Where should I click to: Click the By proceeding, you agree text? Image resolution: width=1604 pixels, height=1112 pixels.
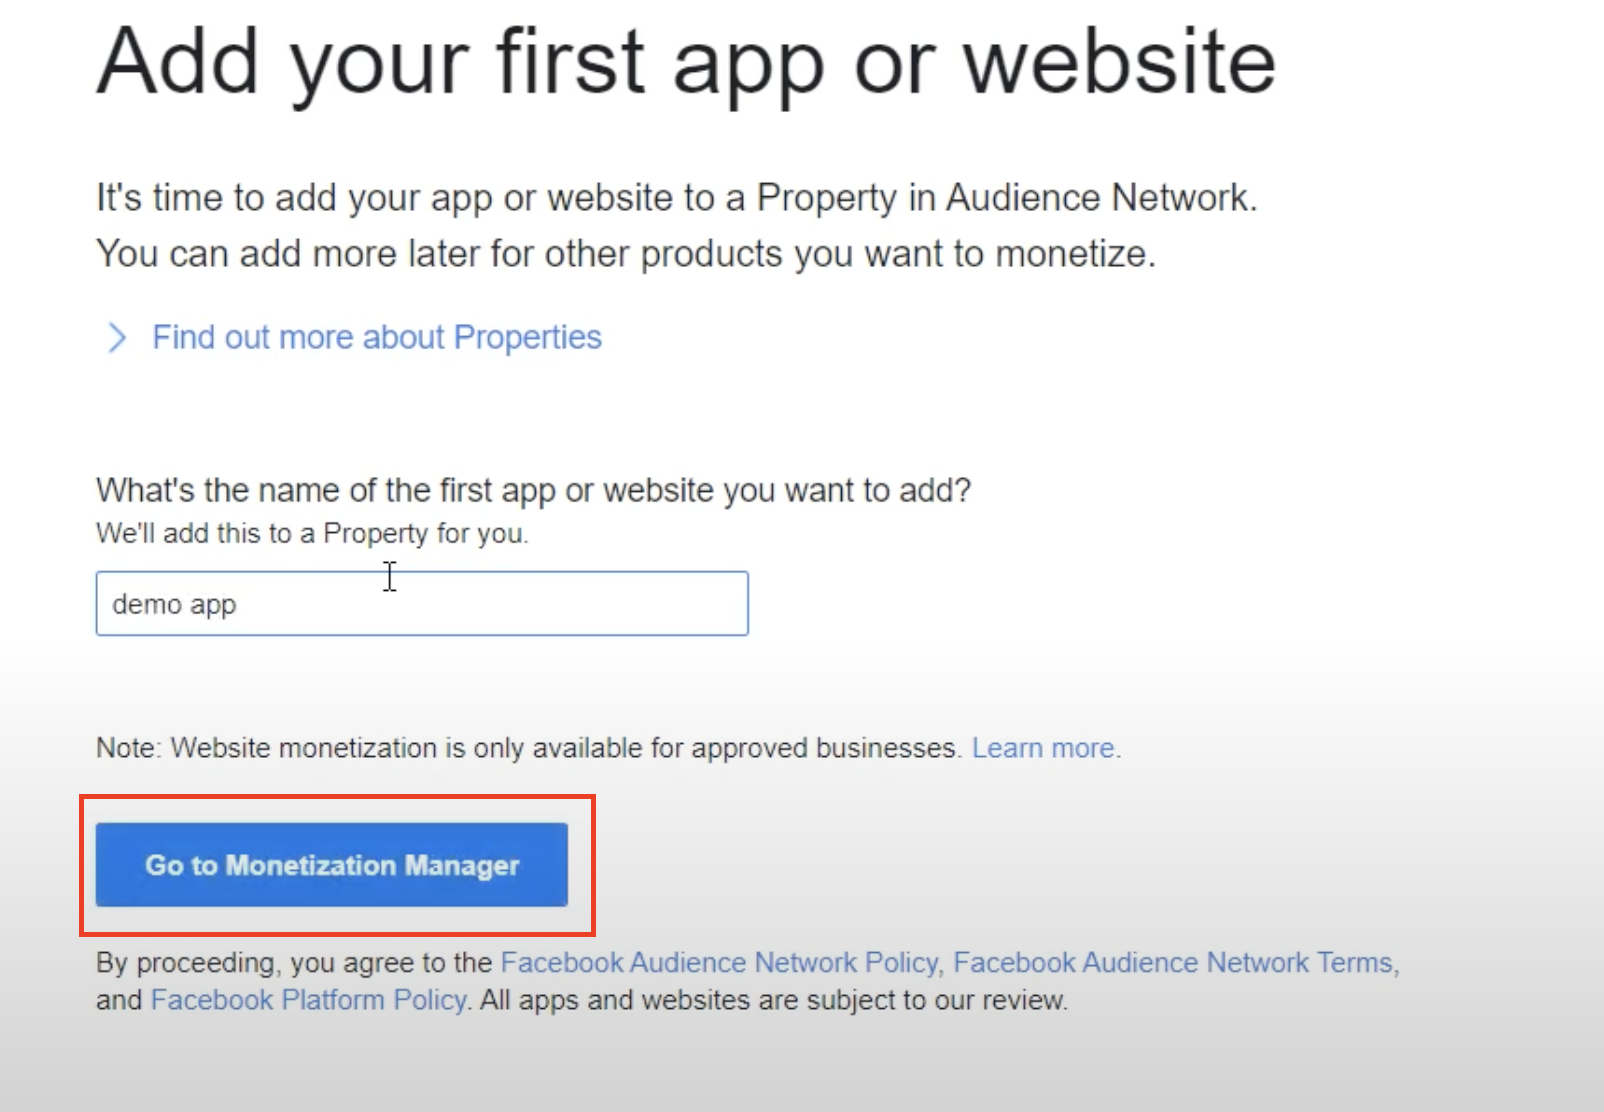click(x=294, y=962)
